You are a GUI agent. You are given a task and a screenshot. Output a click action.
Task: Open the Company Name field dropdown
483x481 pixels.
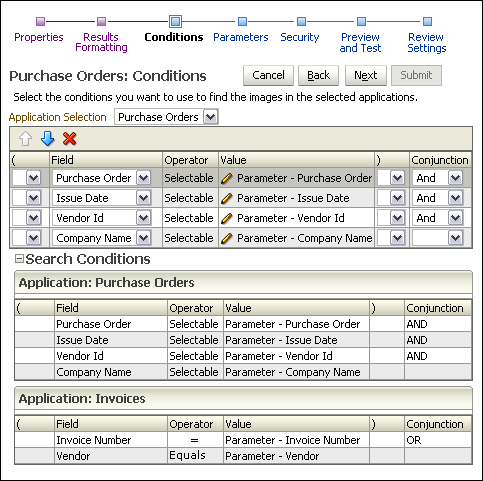tap(144, 238)
